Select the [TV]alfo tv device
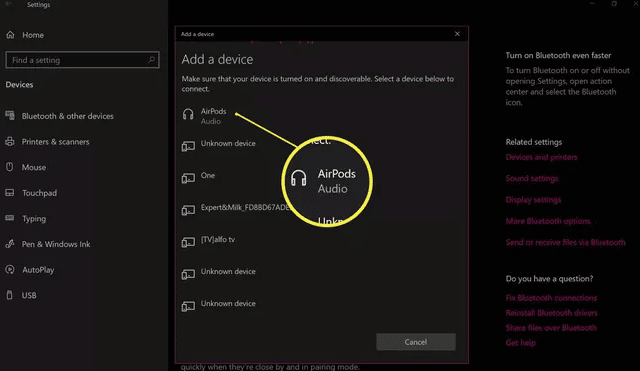Screen dimensions: 640x371 click(x=209, y=241)
